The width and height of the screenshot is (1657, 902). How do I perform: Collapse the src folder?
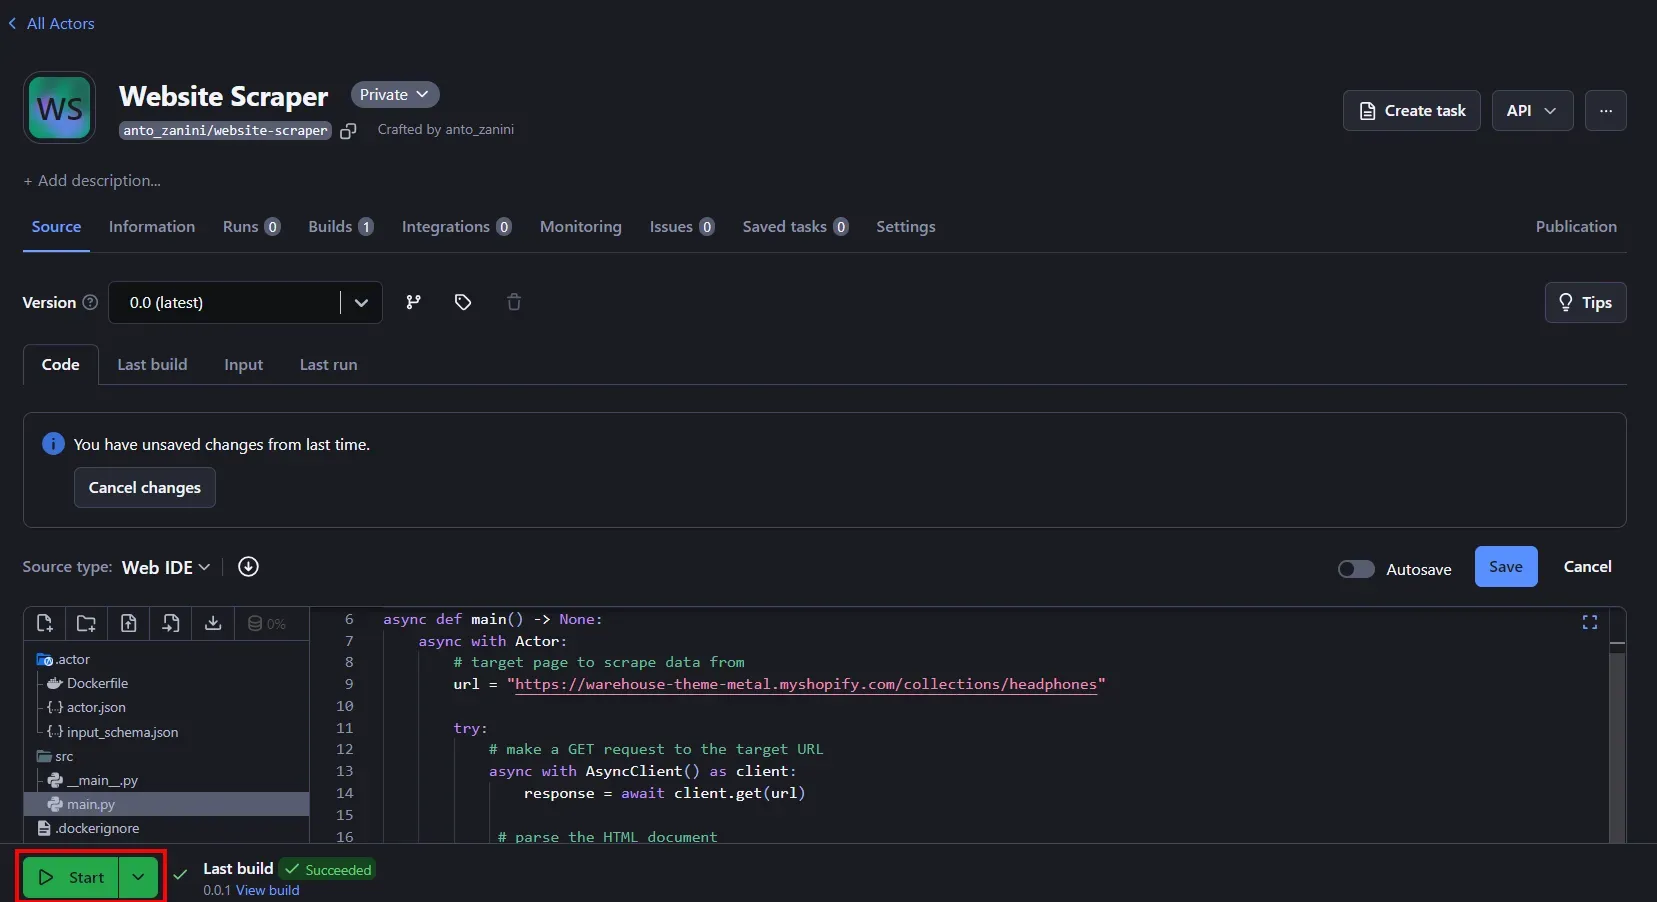55,756
